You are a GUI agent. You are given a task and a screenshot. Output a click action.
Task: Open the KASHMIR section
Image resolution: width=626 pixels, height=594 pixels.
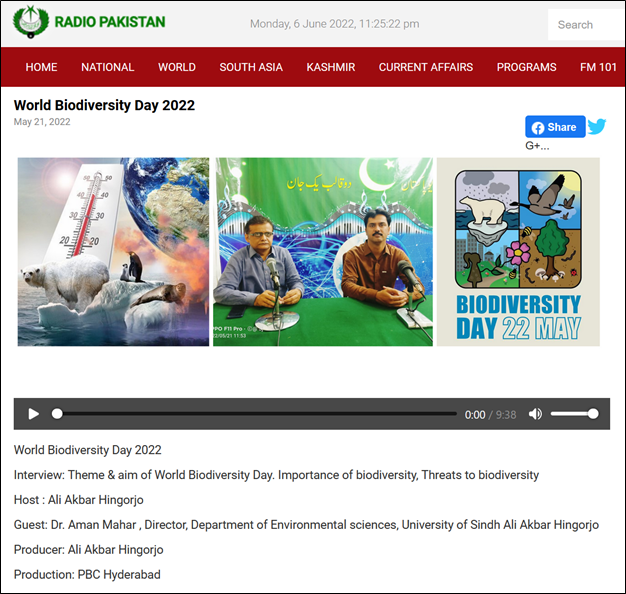(x=330, y=67)
